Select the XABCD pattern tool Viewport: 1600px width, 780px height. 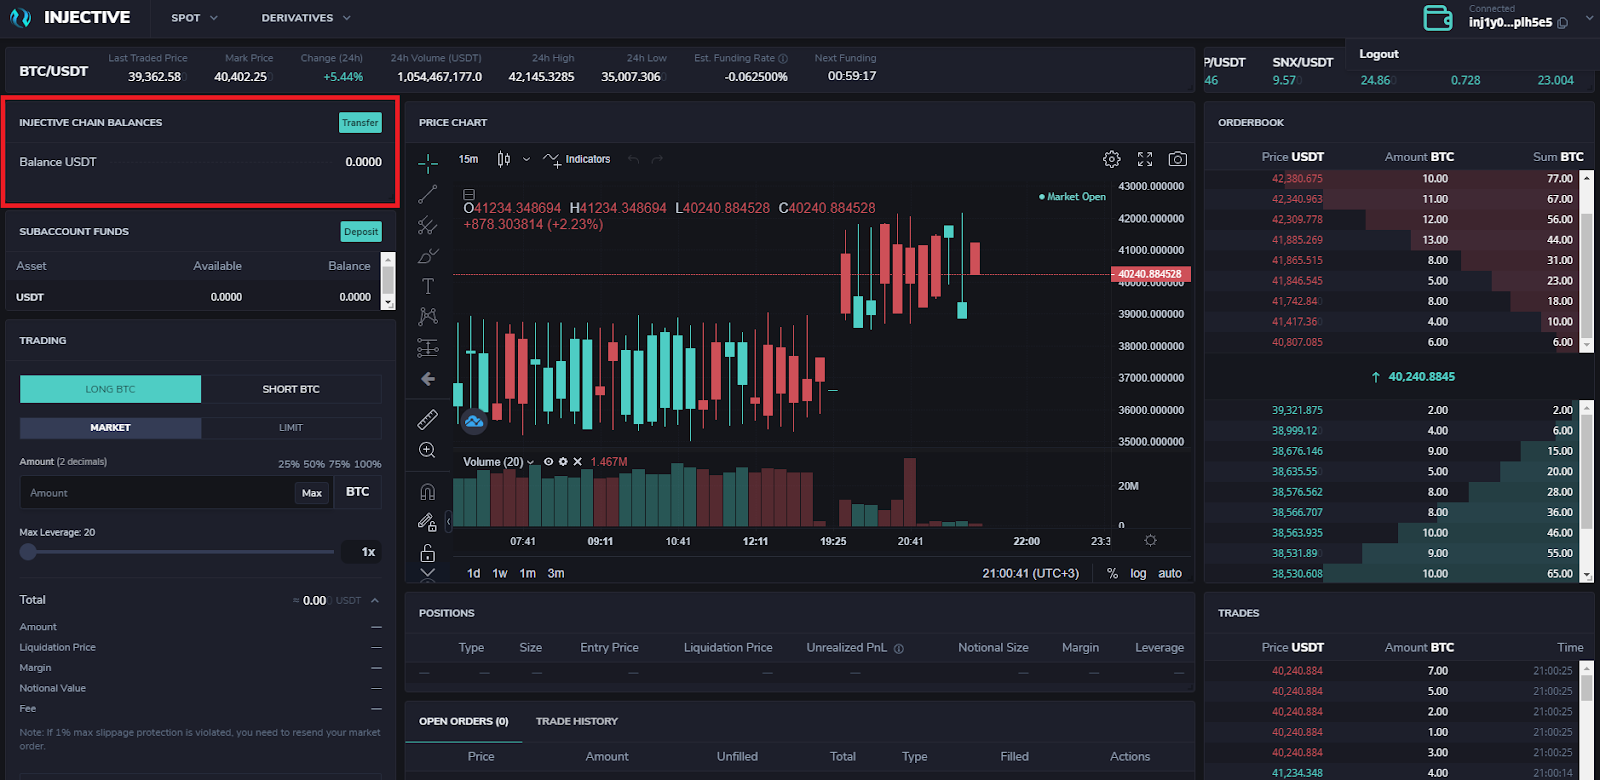coord(428,317)
